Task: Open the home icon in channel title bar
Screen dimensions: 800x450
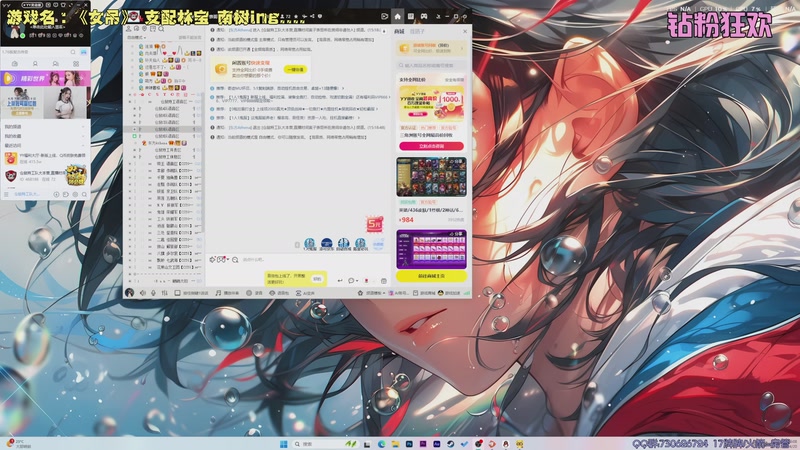Action: [397, 16]
